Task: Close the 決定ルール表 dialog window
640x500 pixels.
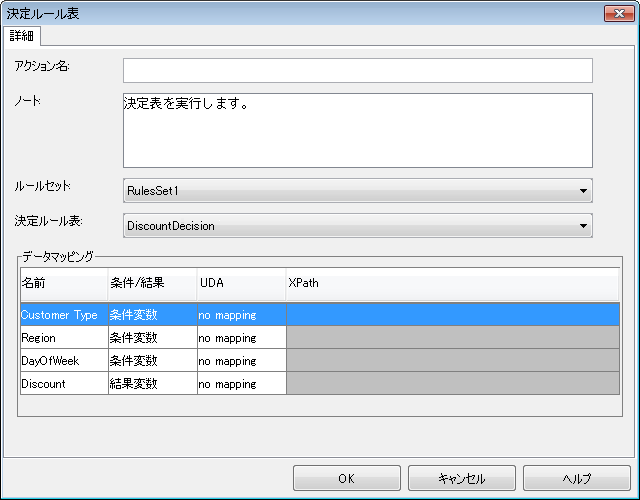Action: 619,13
